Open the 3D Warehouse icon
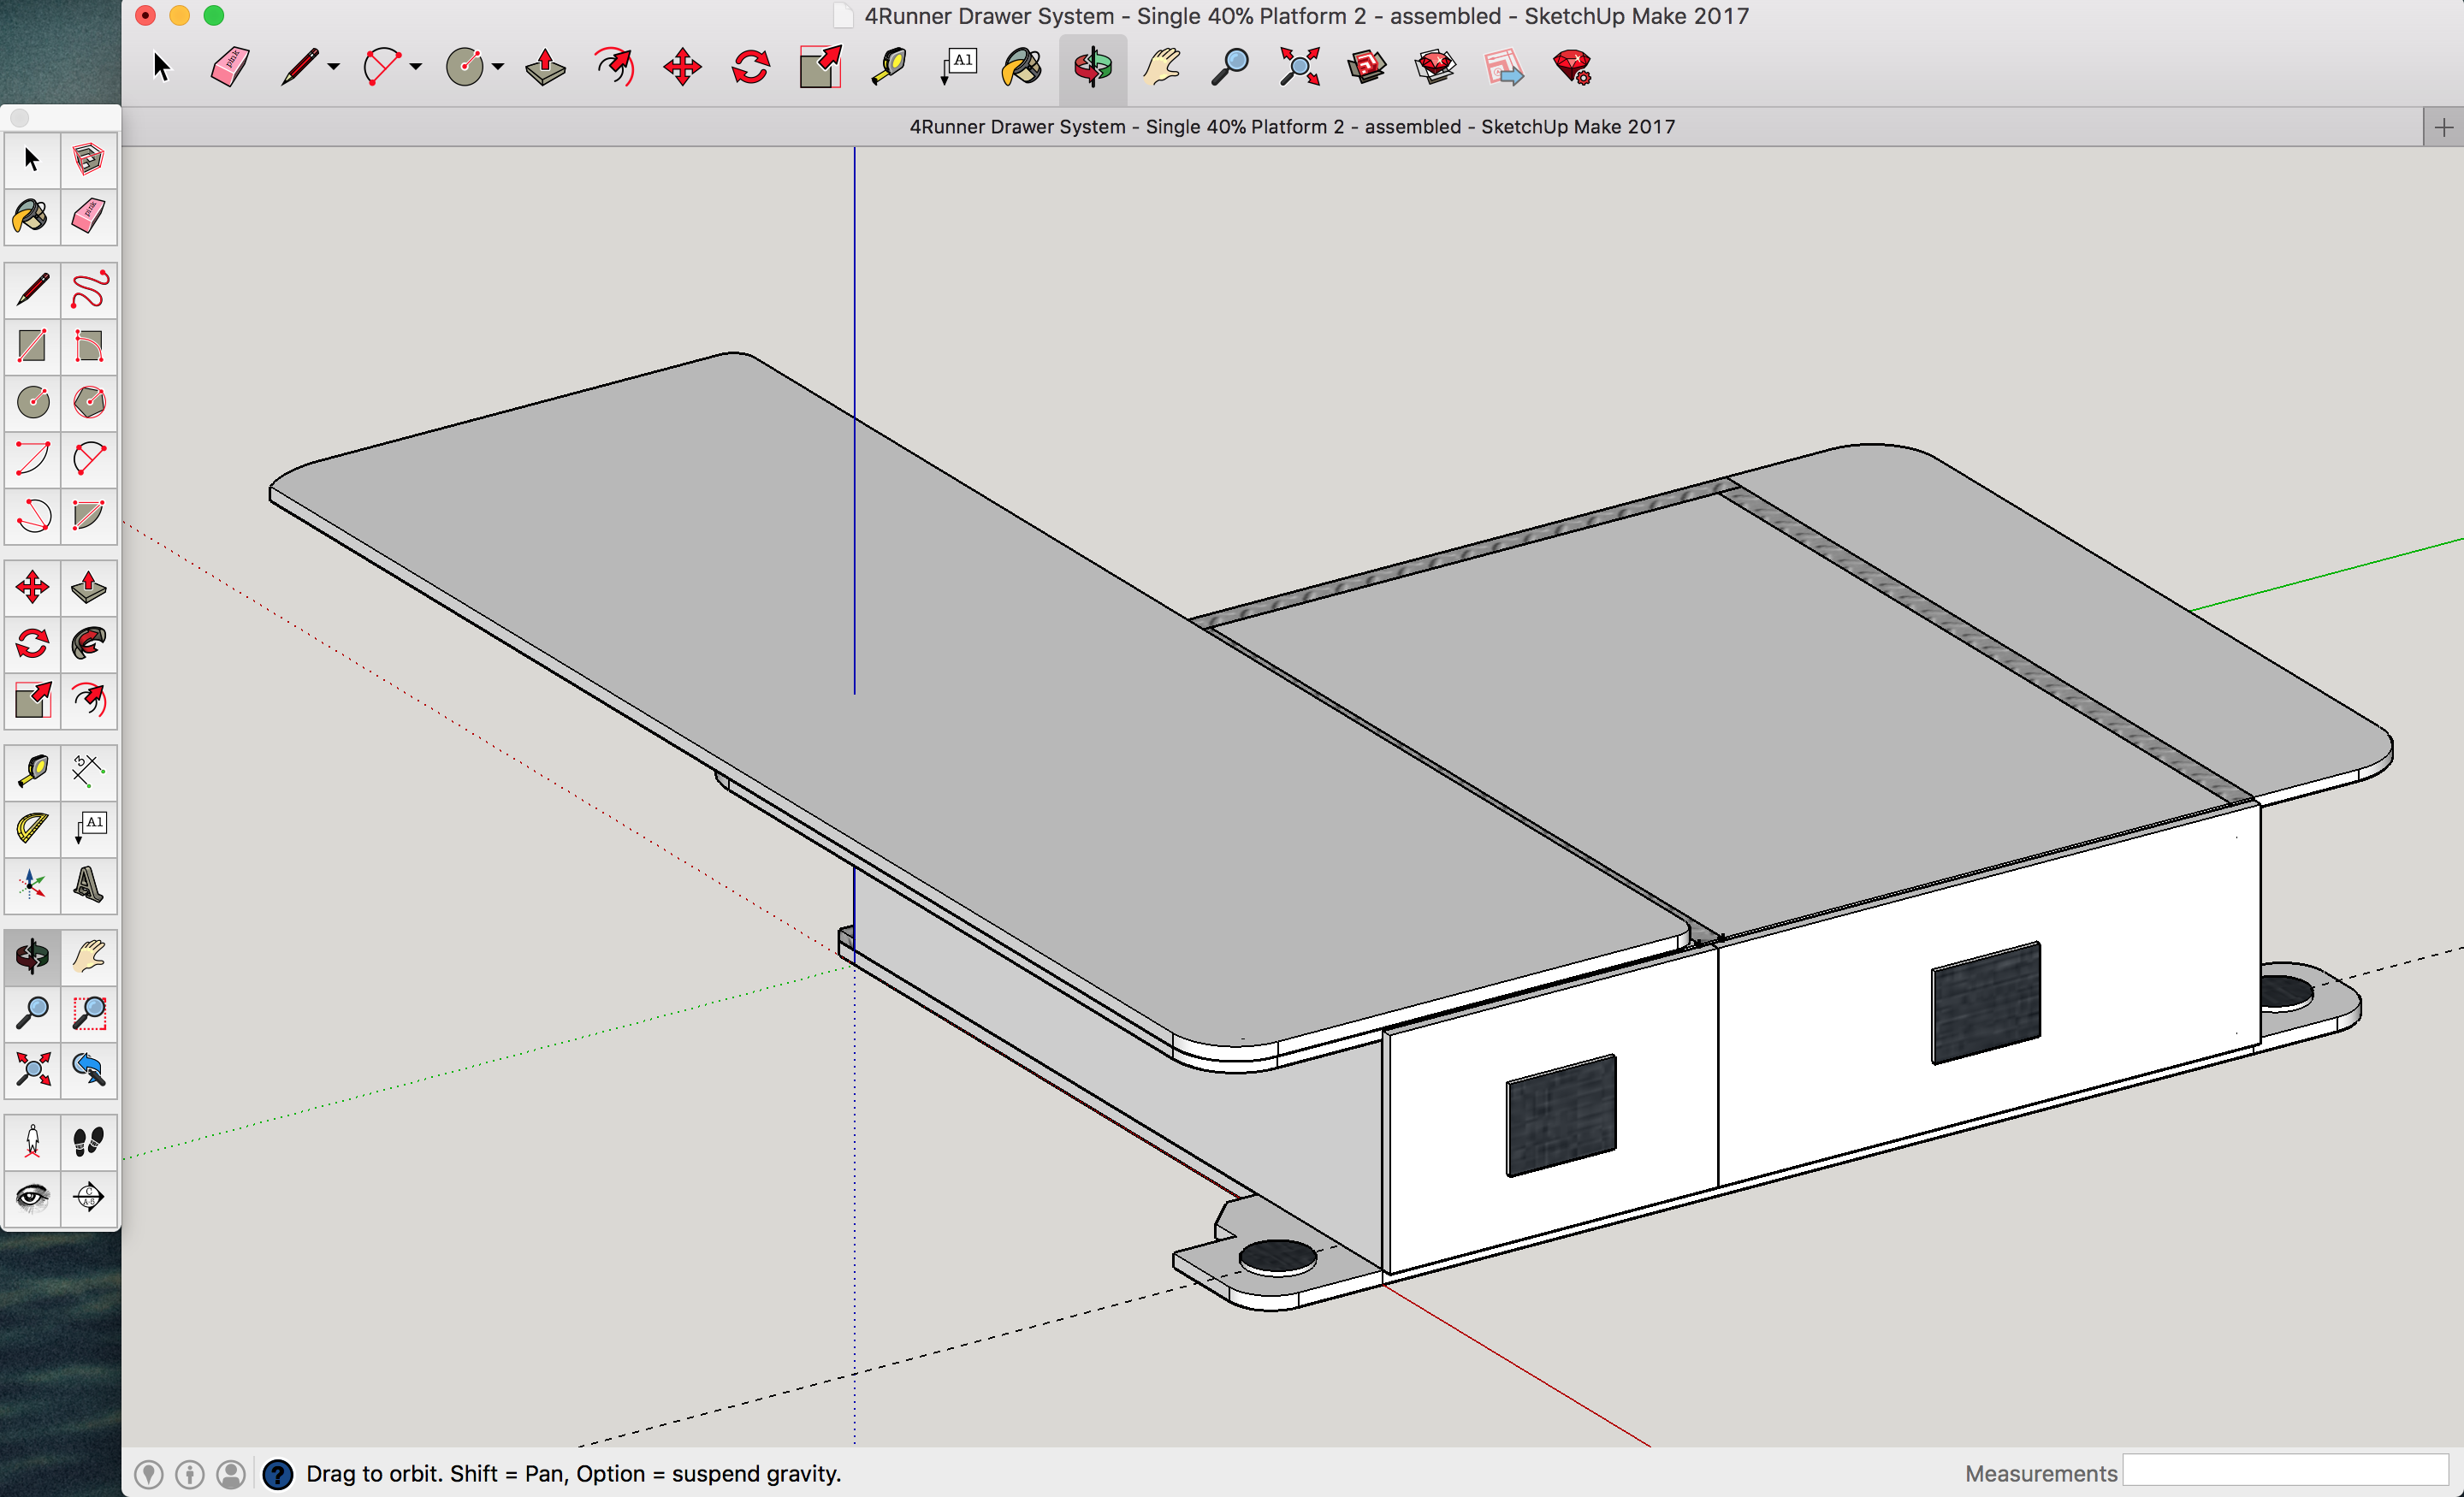This screenshot has width=2464, height=1497. tap(1367, 67)
